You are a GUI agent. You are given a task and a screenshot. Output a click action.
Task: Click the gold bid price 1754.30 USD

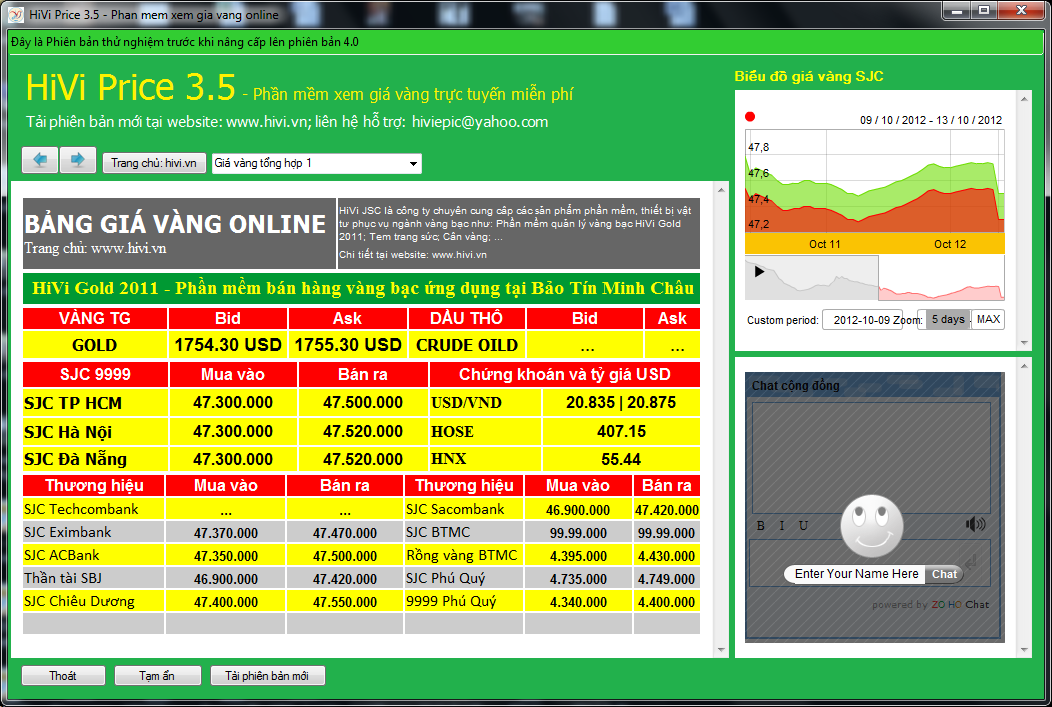coord(228,345)
